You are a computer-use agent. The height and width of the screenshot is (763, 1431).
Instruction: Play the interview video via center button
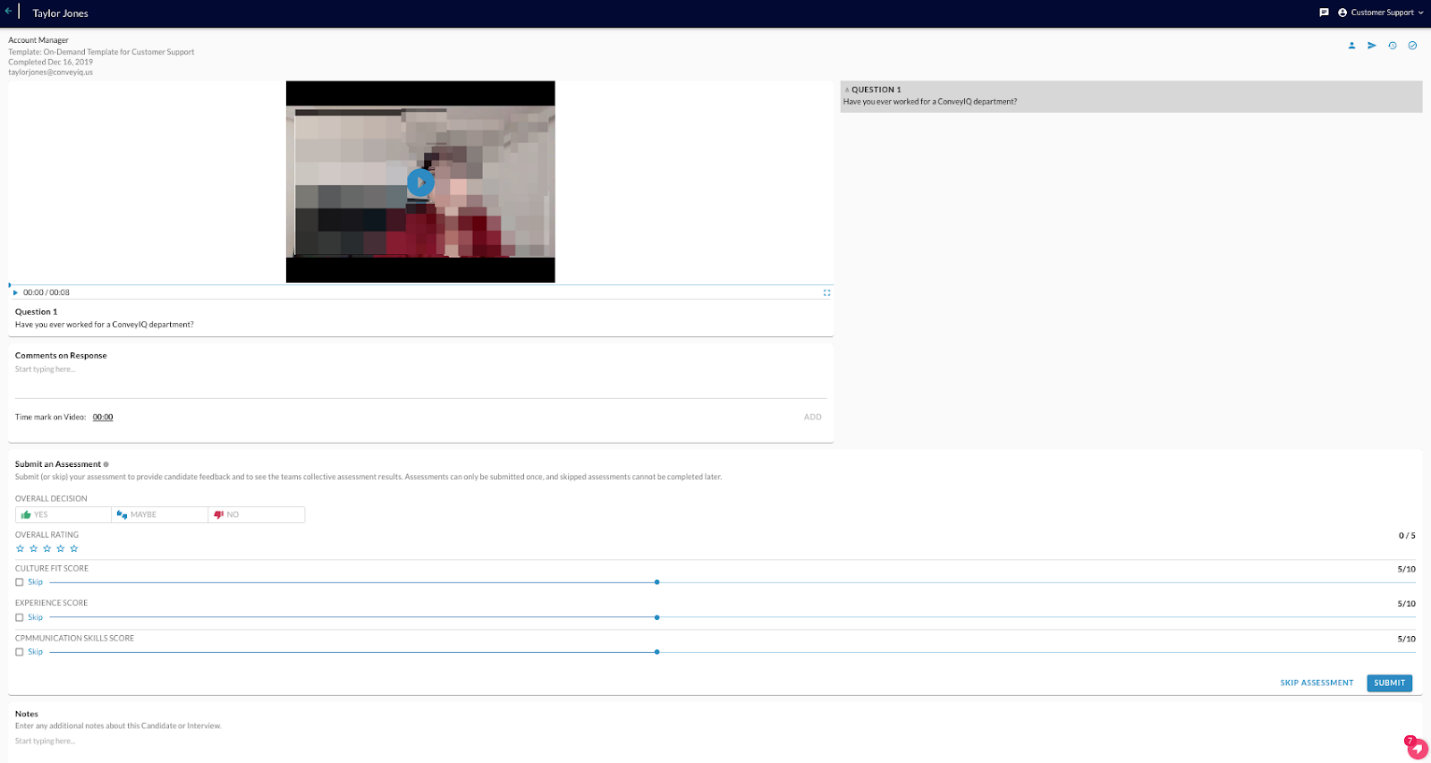421,182
